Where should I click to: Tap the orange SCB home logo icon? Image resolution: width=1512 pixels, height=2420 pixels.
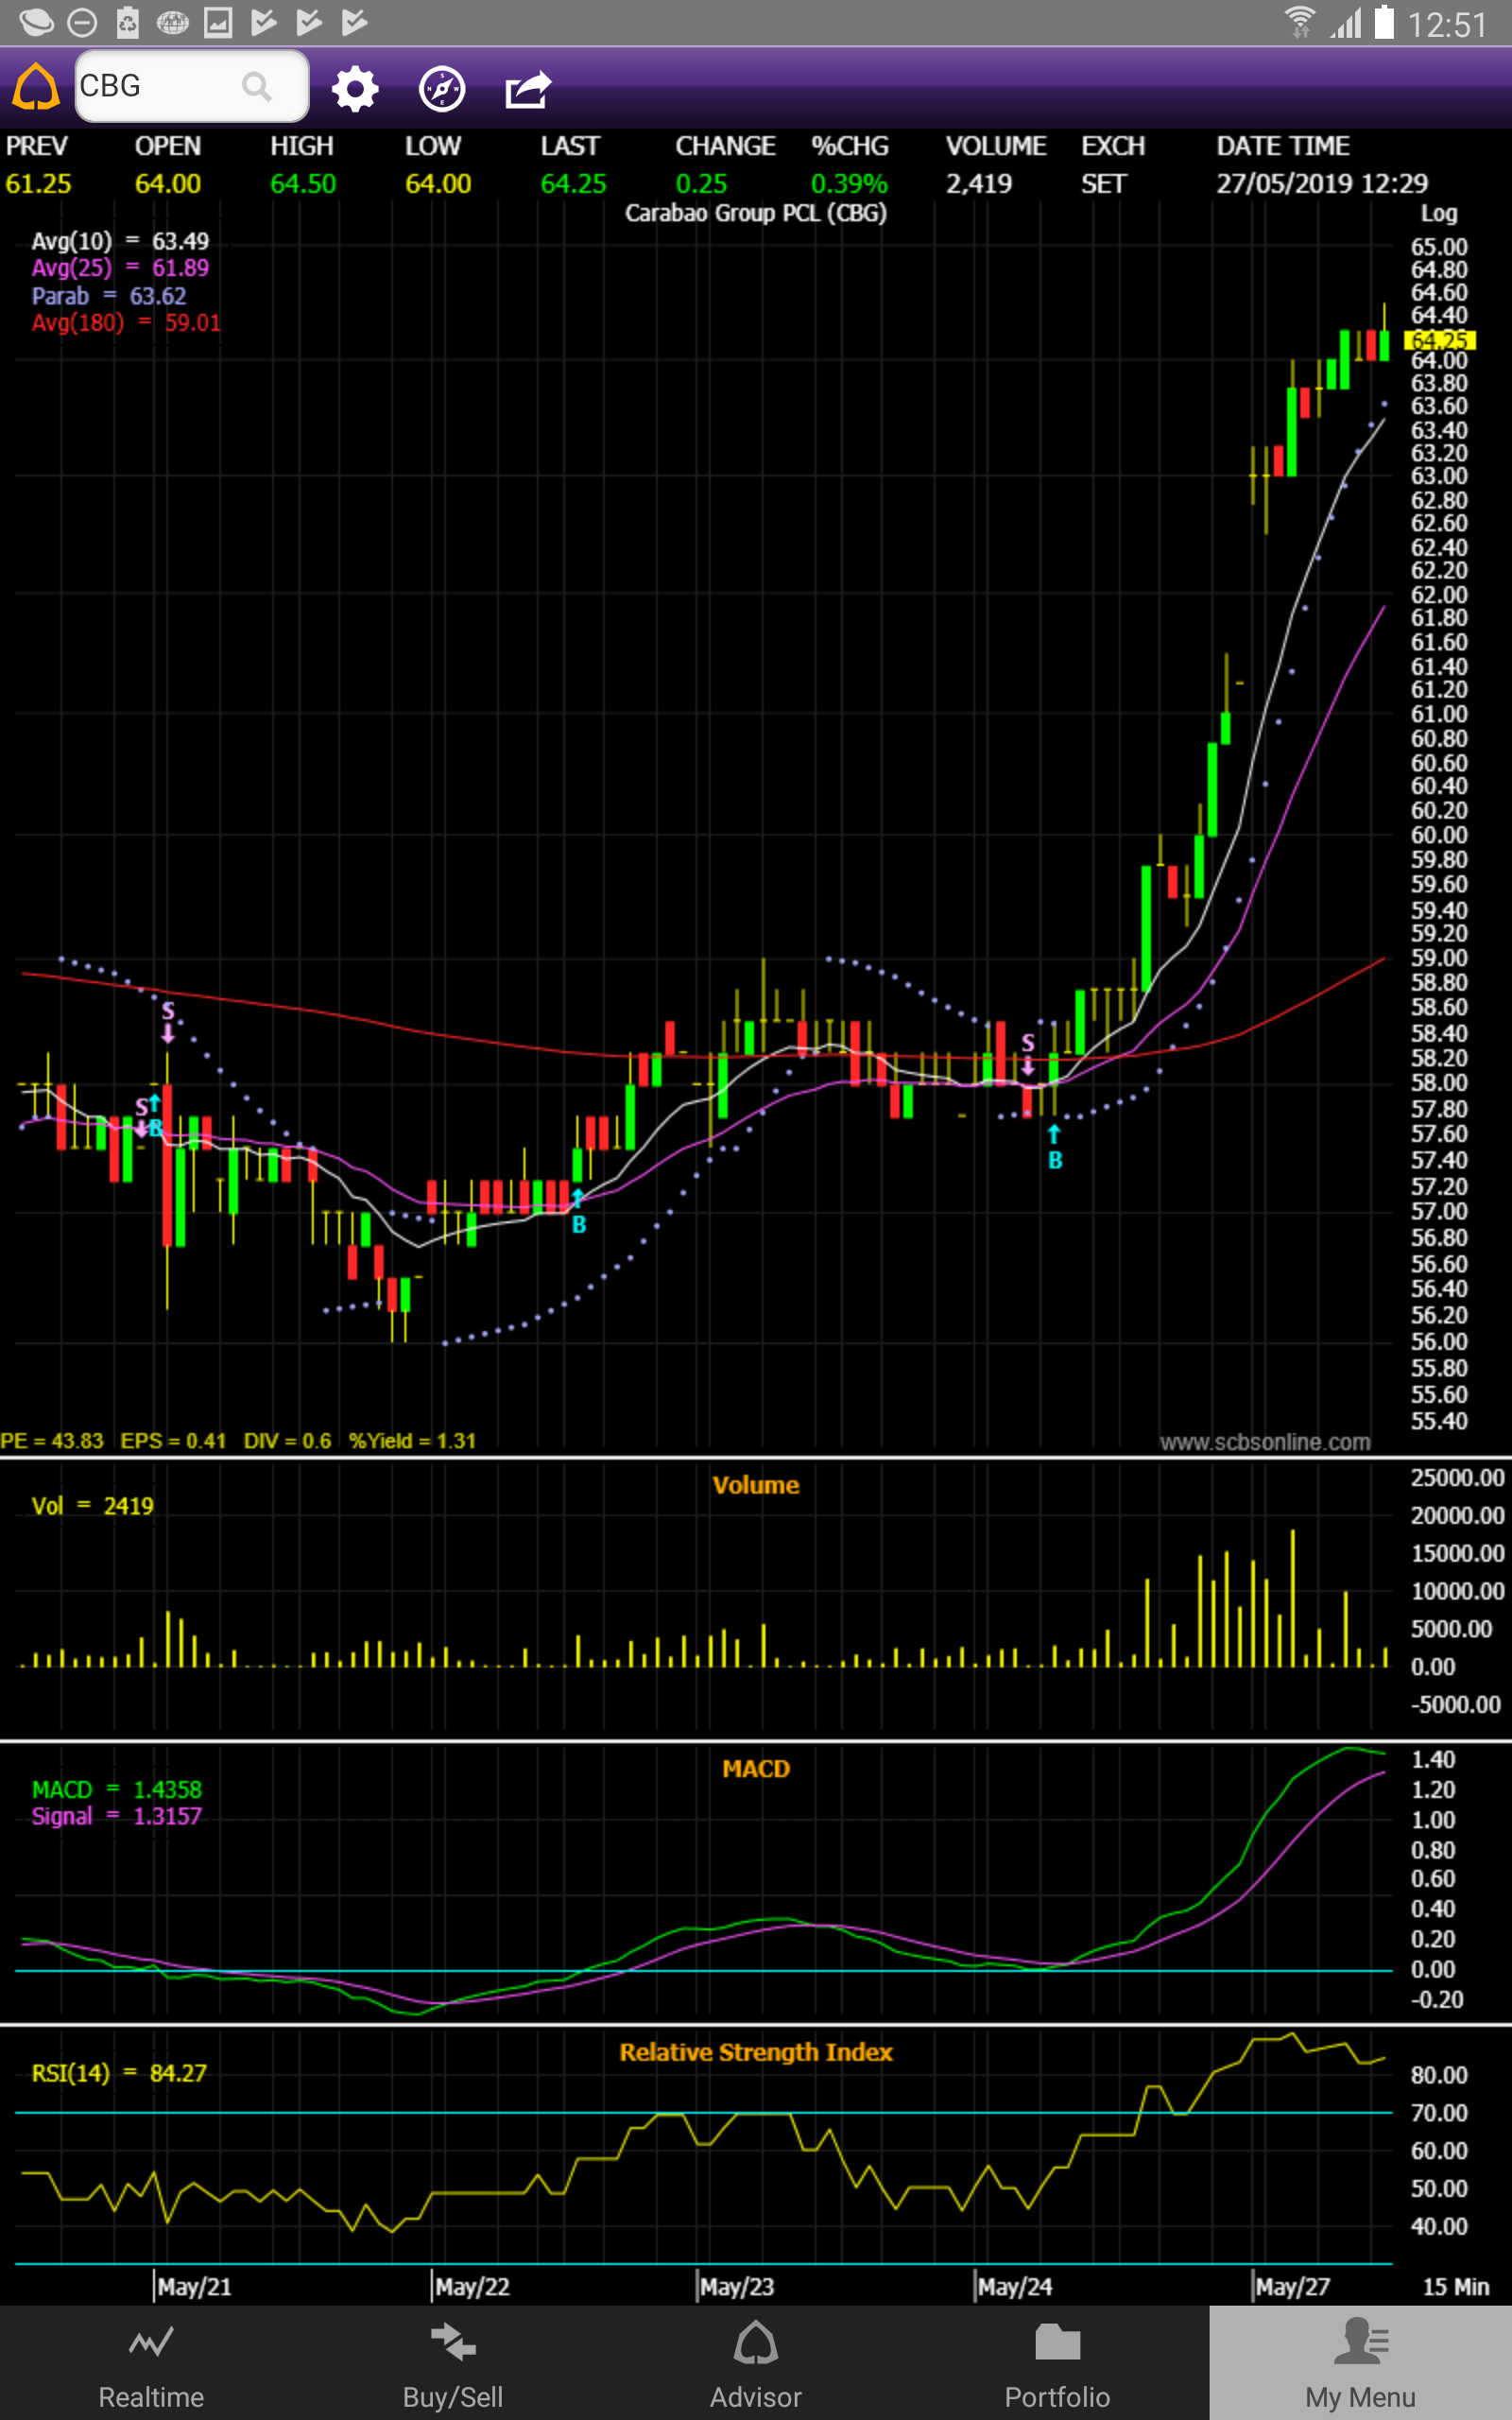36,87
